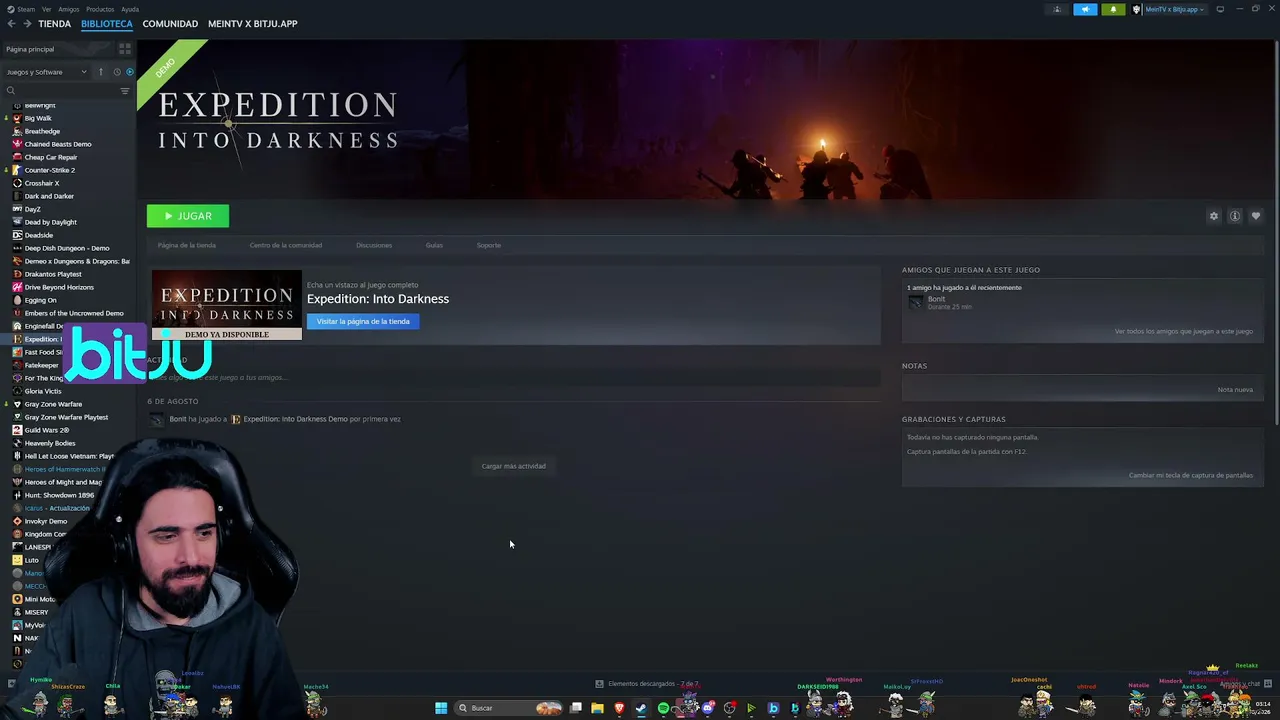Open the Ayuda menu
Image resolution: width=1280 pixels, height=720 pixels.
click(130, 9)
